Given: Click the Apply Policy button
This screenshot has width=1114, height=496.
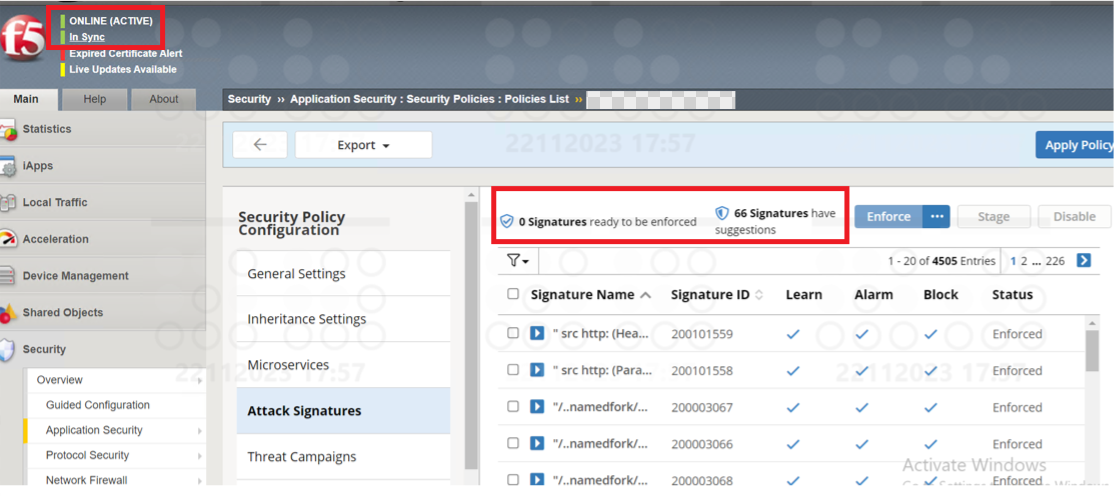Looking at the screenshot, I should coord(1074,145).
